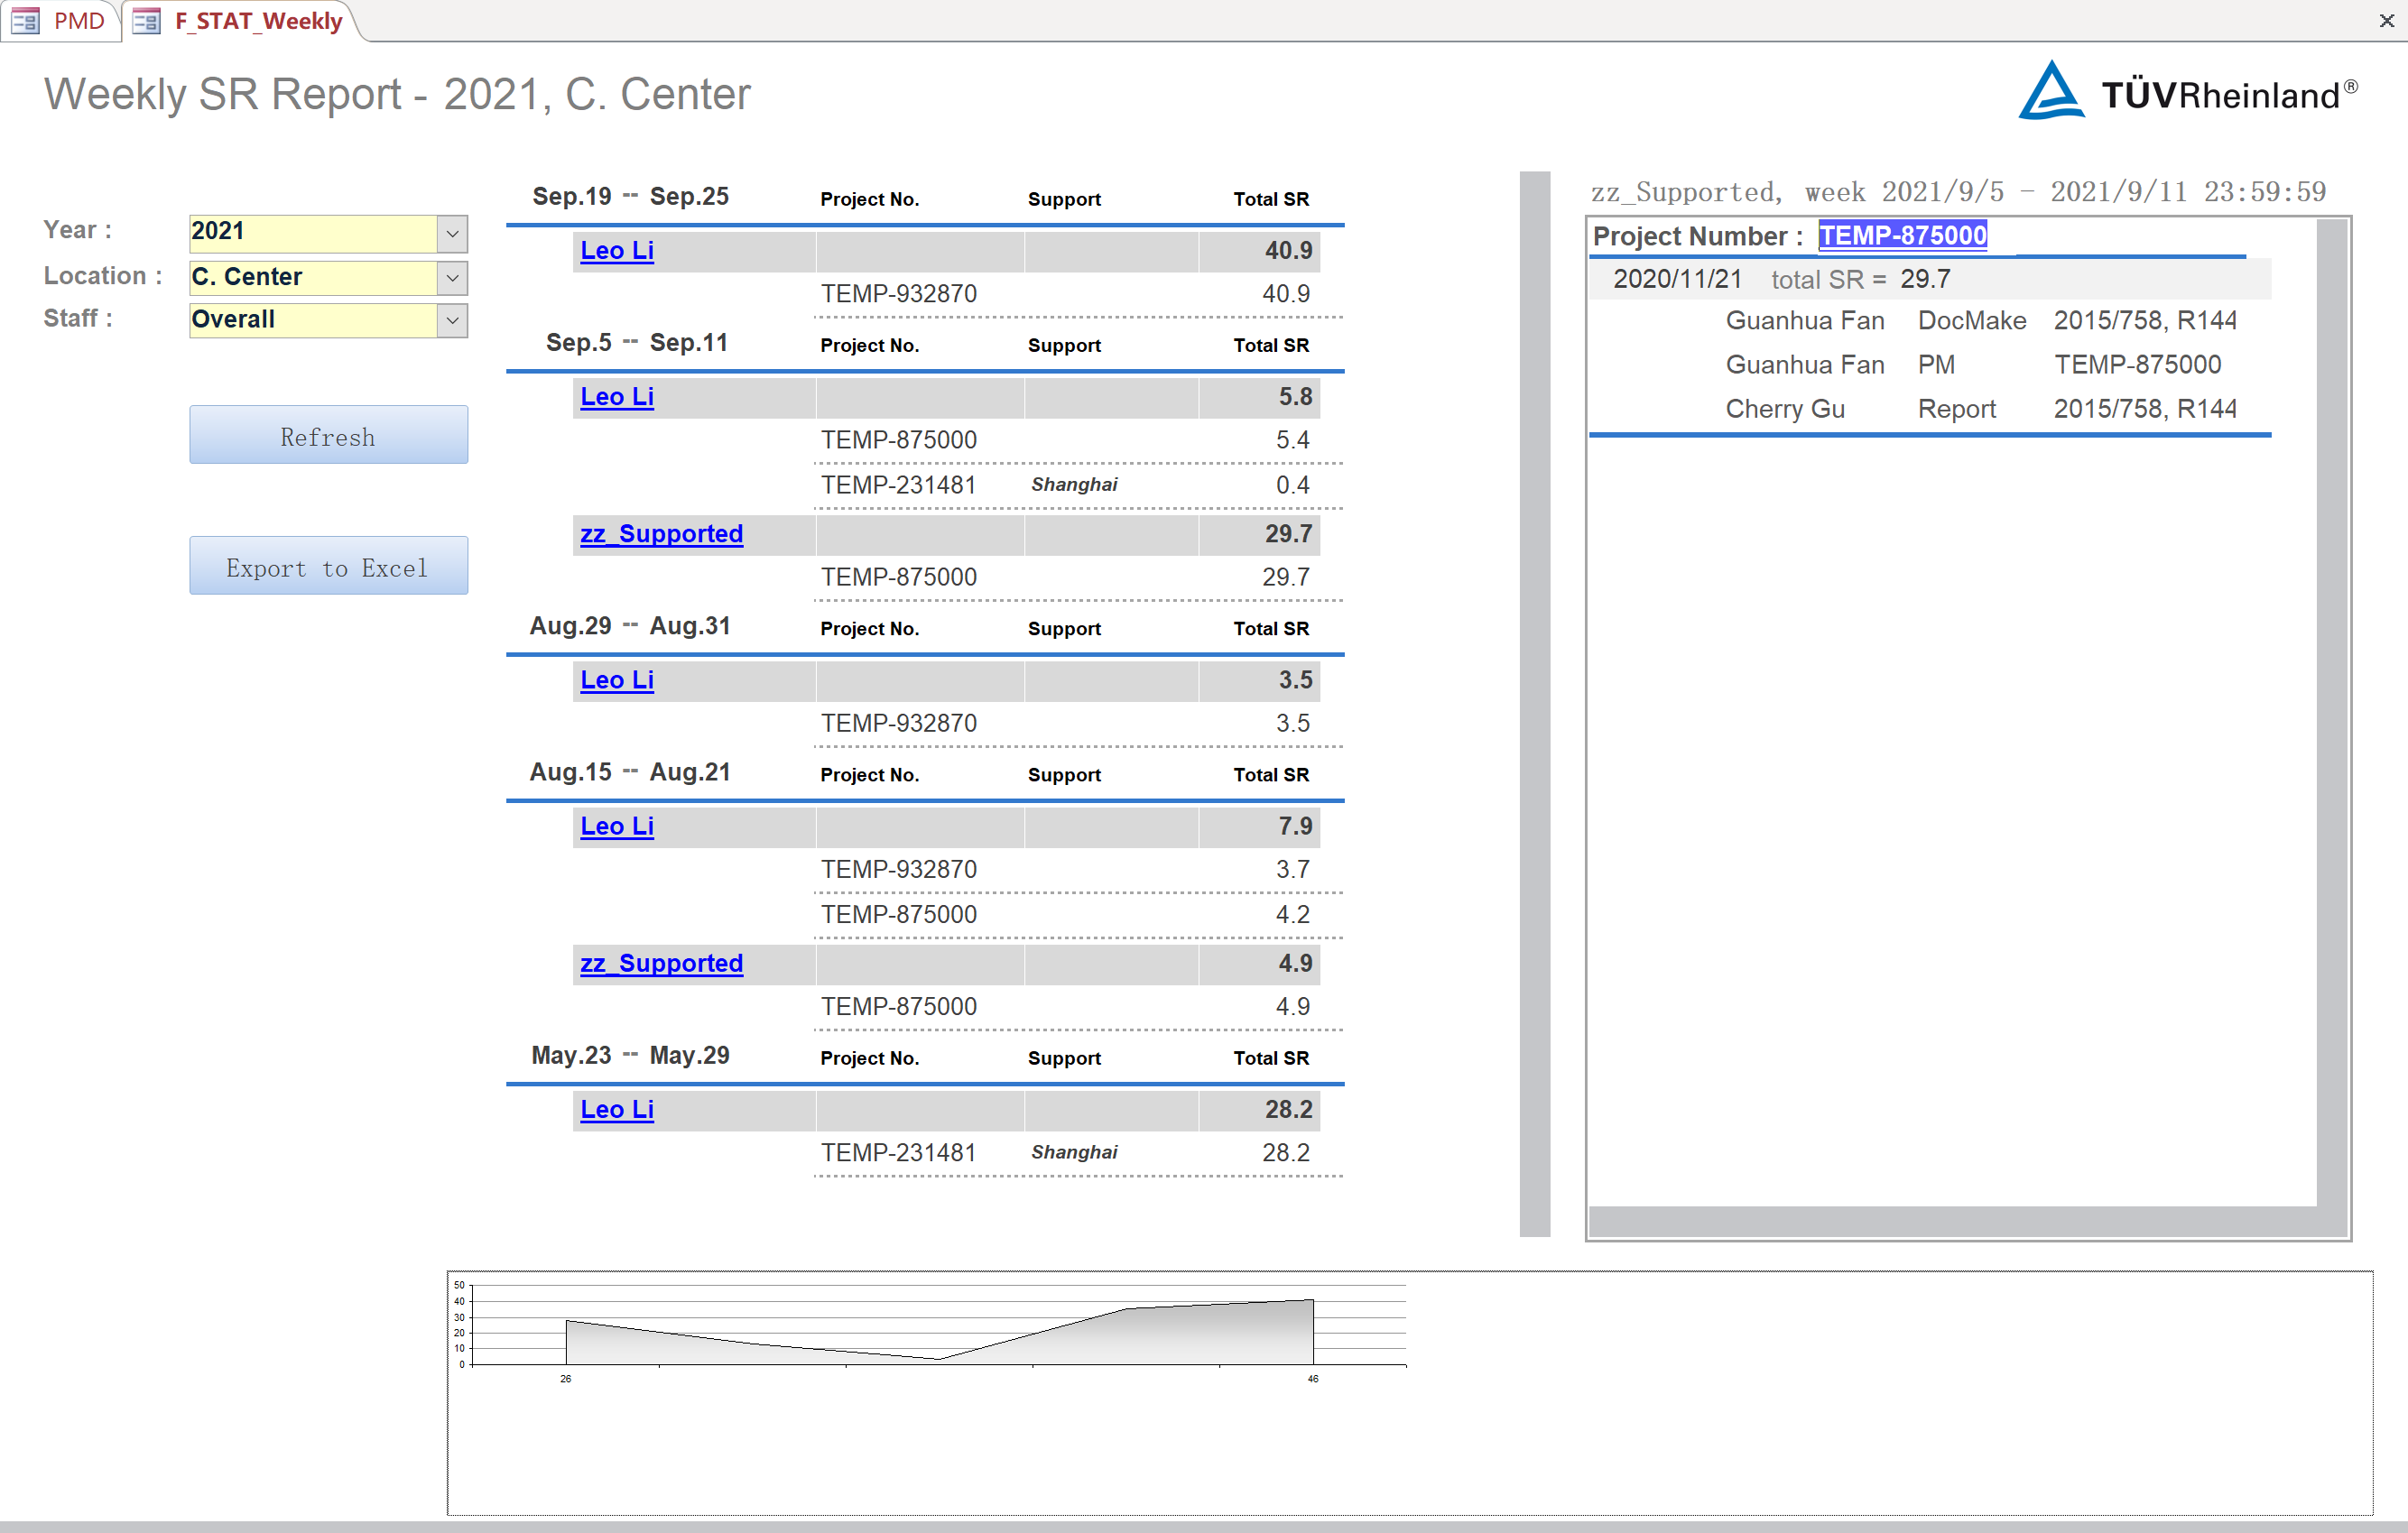This screenshot has width=2408, height=1533.
Task: Click Shanghai support label in May.23 week
Action: tap(1074, 1153)
